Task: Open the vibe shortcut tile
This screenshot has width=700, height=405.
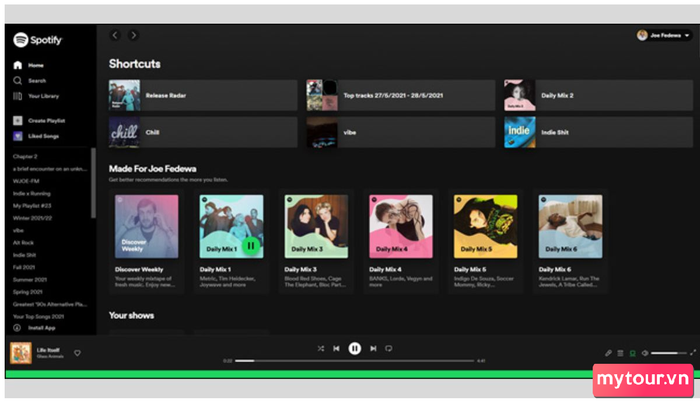Action: tap(401, 132)
